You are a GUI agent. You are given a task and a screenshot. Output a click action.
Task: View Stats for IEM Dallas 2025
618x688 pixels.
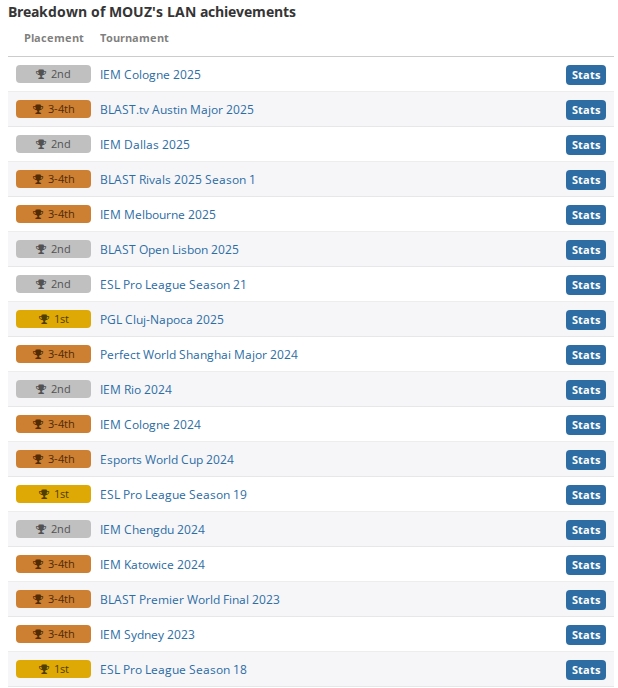click(586, 145)
